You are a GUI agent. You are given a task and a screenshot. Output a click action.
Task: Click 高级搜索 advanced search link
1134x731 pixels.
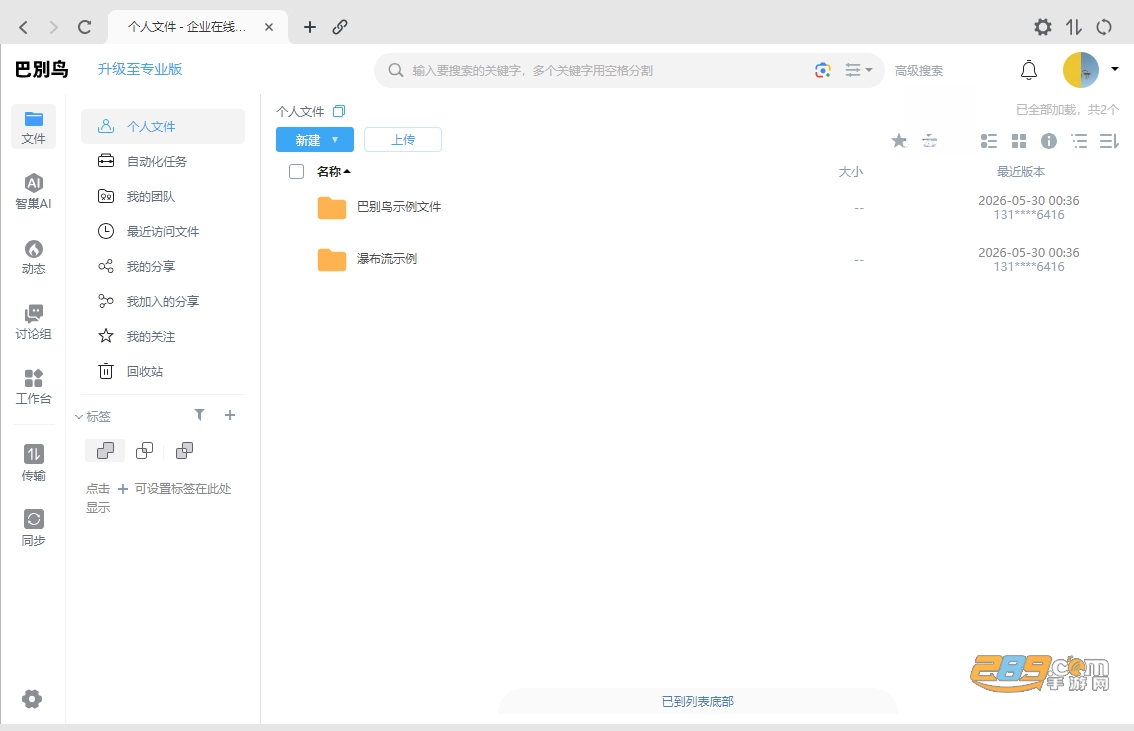(x=918, y=71)
